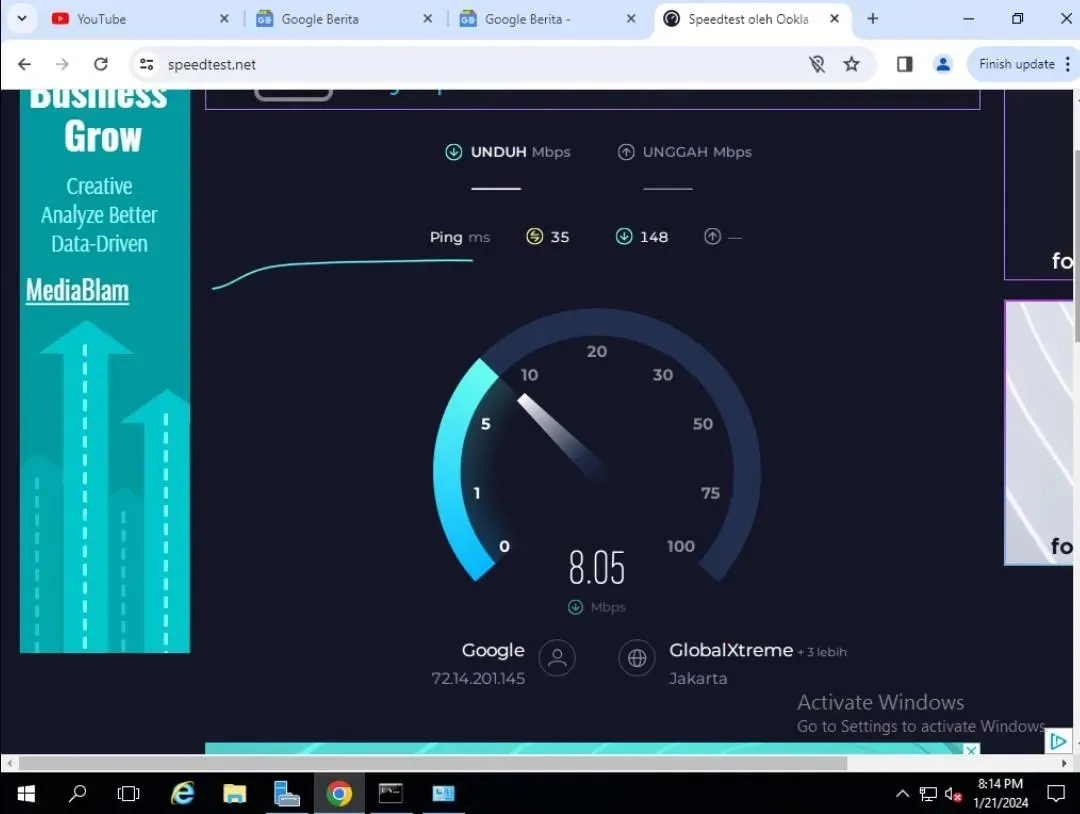
Task: Open File Explorer from the taskbar
Action: click(x=234, y=793)
